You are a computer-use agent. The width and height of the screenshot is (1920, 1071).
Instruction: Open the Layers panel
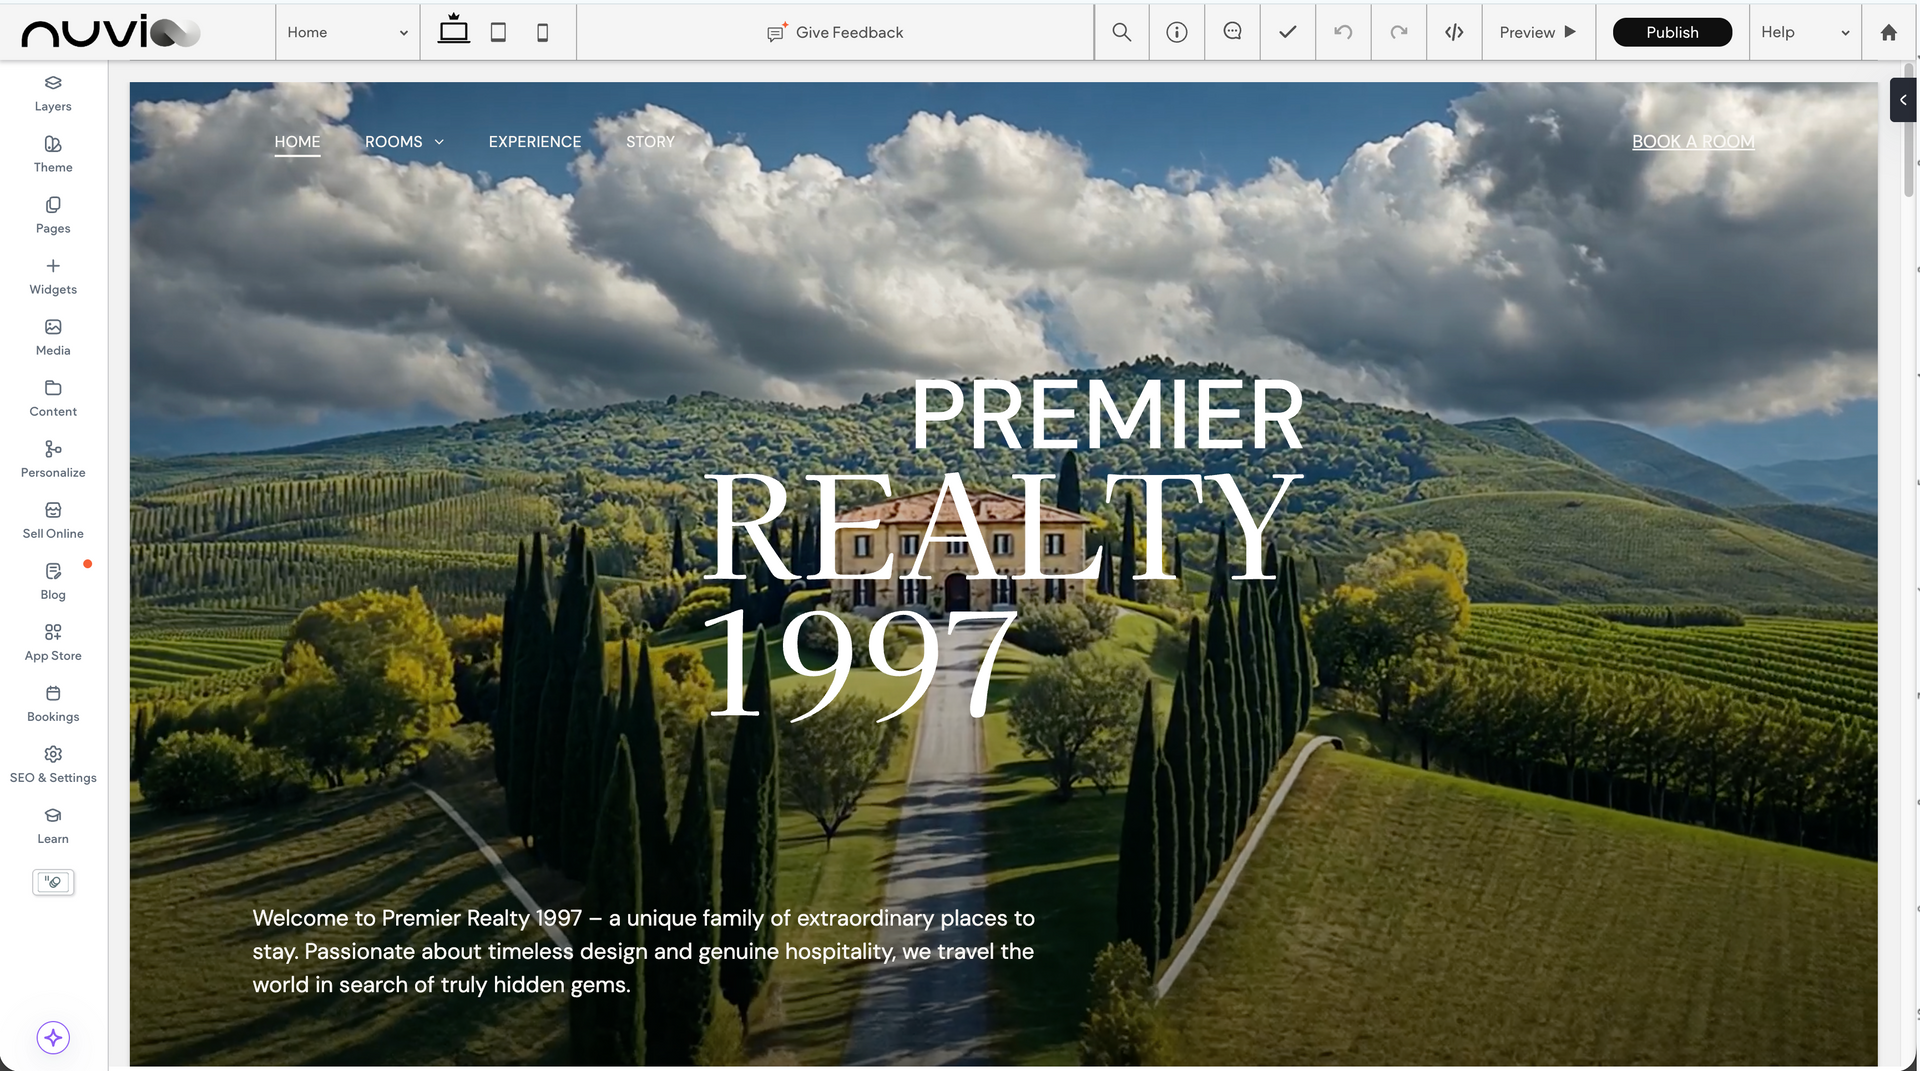pyautogui.click(x=52, y=93)
